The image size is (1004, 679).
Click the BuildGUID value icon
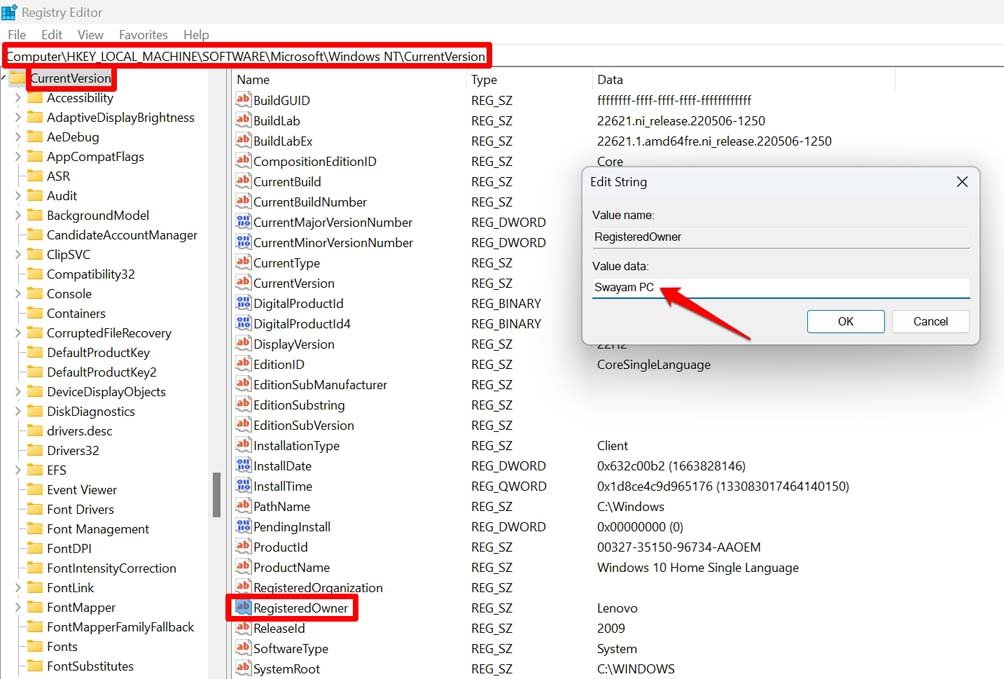(242, 100)
